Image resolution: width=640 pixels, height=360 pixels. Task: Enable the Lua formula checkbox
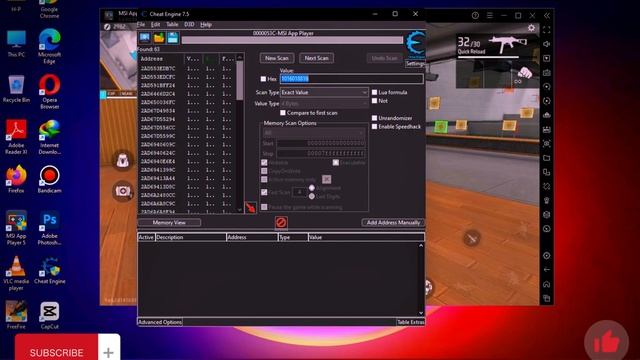pos(374,92)
